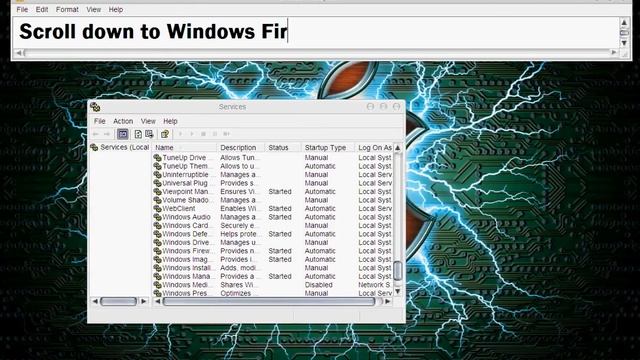Select the 'Windows Mana' service name
640x360 pixels.
(187, 276)
